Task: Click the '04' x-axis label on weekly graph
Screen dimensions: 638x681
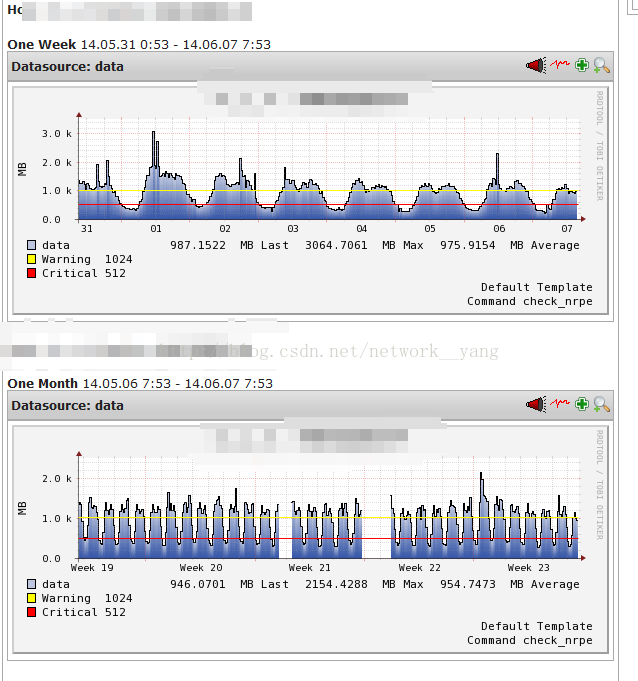Action: (362, 228)
